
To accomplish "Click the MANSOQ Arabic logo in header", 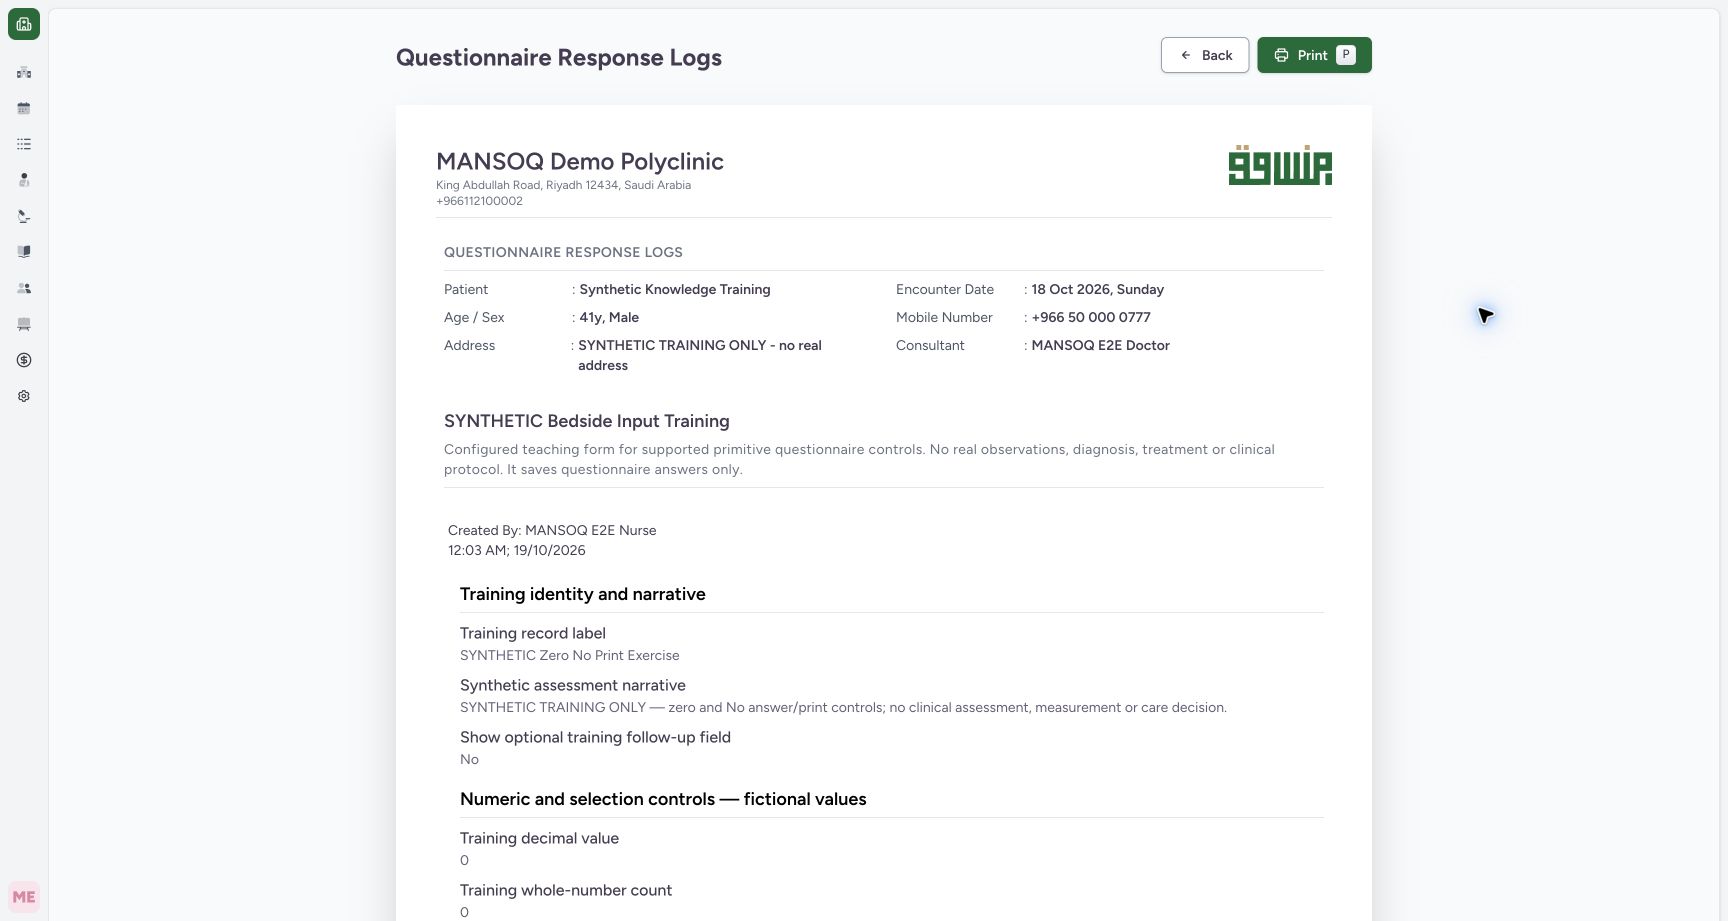I will click(1280, 165).
